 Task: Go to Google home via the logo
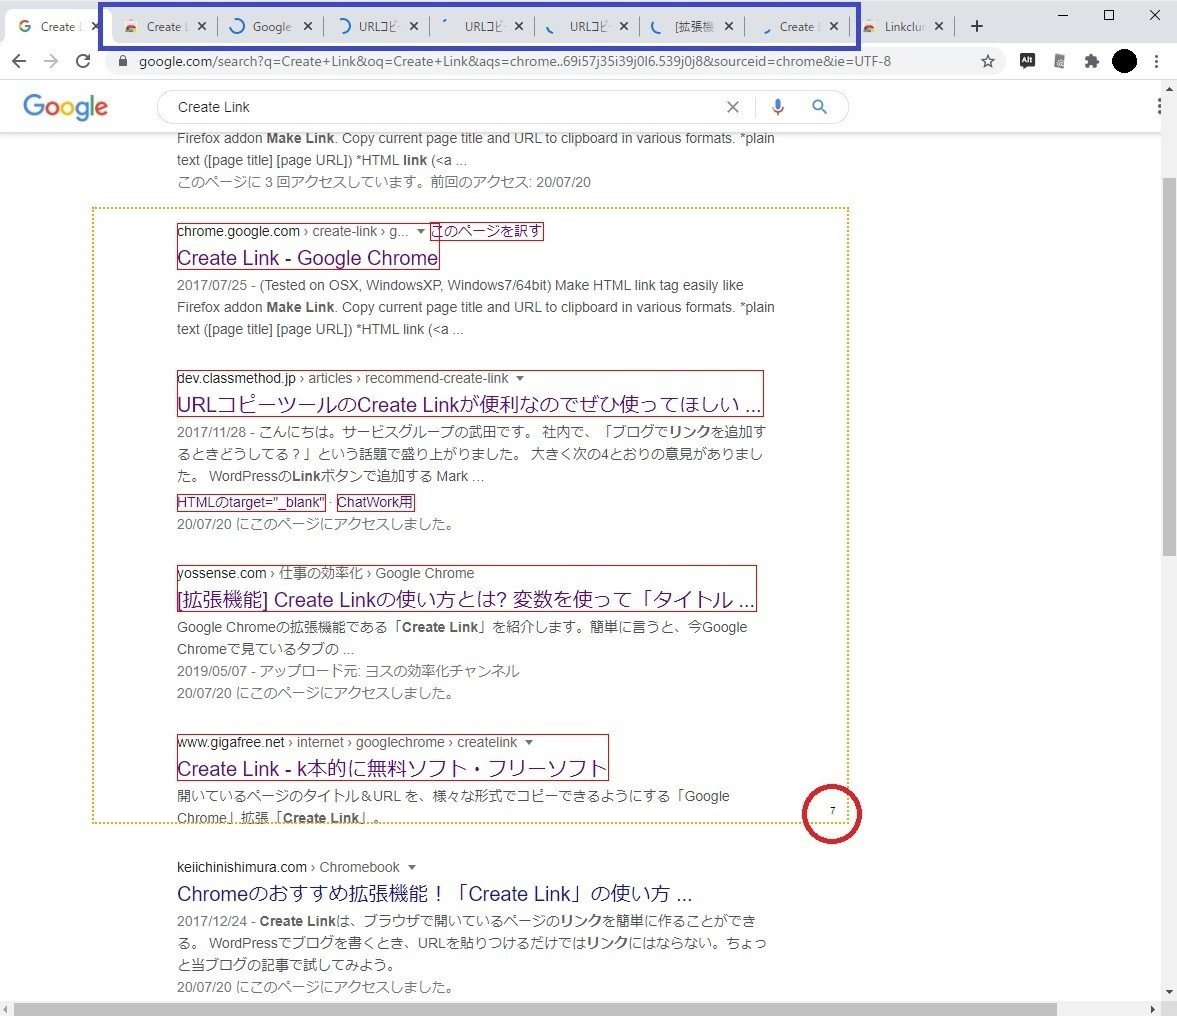point(65,107)
